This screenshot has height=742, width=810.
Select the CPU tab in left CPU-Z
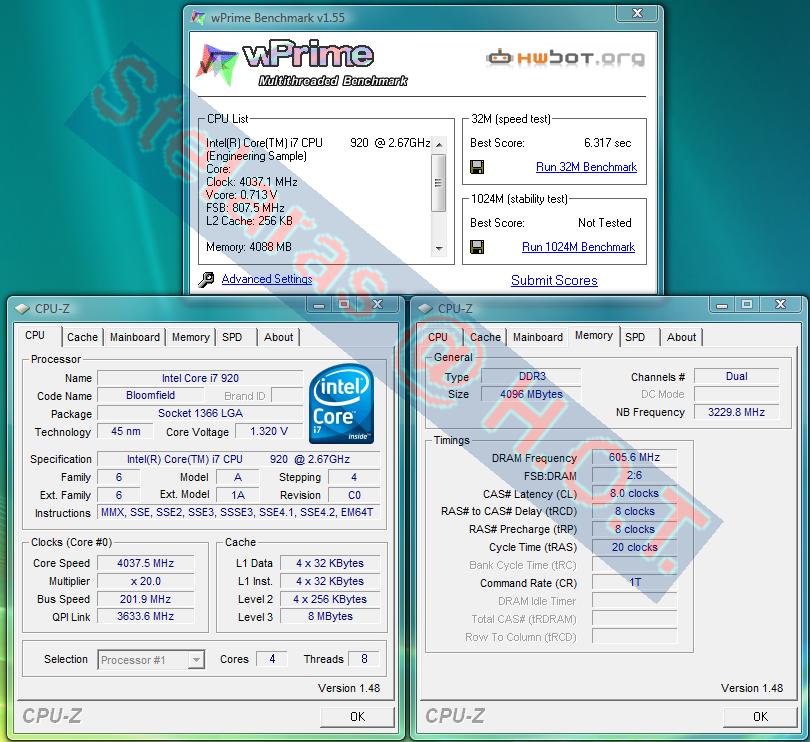pyautogui.click(x=35, y=335)
